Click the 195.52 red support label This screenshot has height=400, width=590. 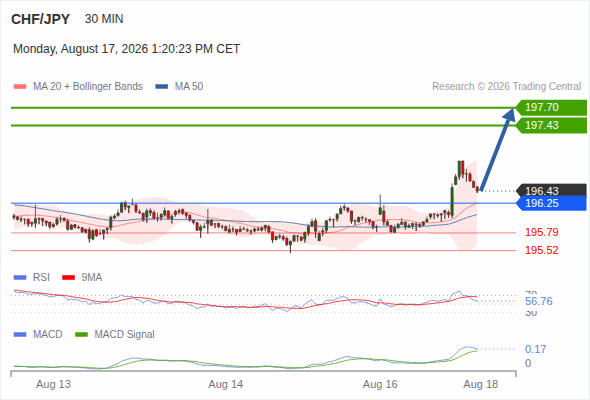pos(542,250)
